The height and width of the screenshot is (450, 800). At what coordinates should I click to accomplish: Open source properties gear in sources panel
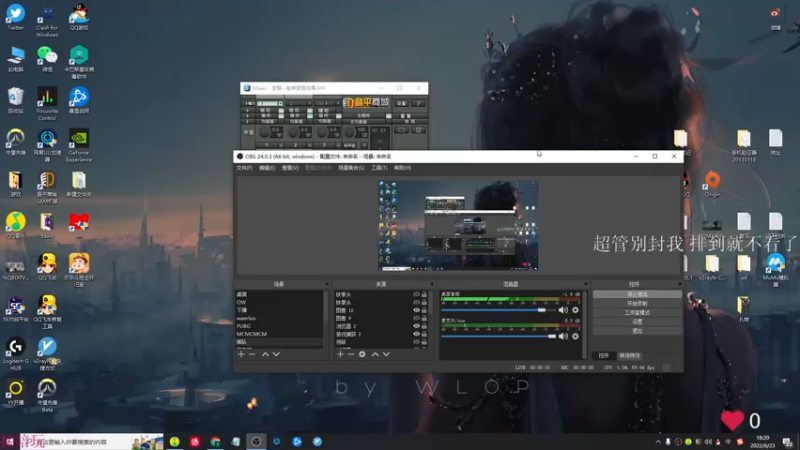tap(362, 354)
